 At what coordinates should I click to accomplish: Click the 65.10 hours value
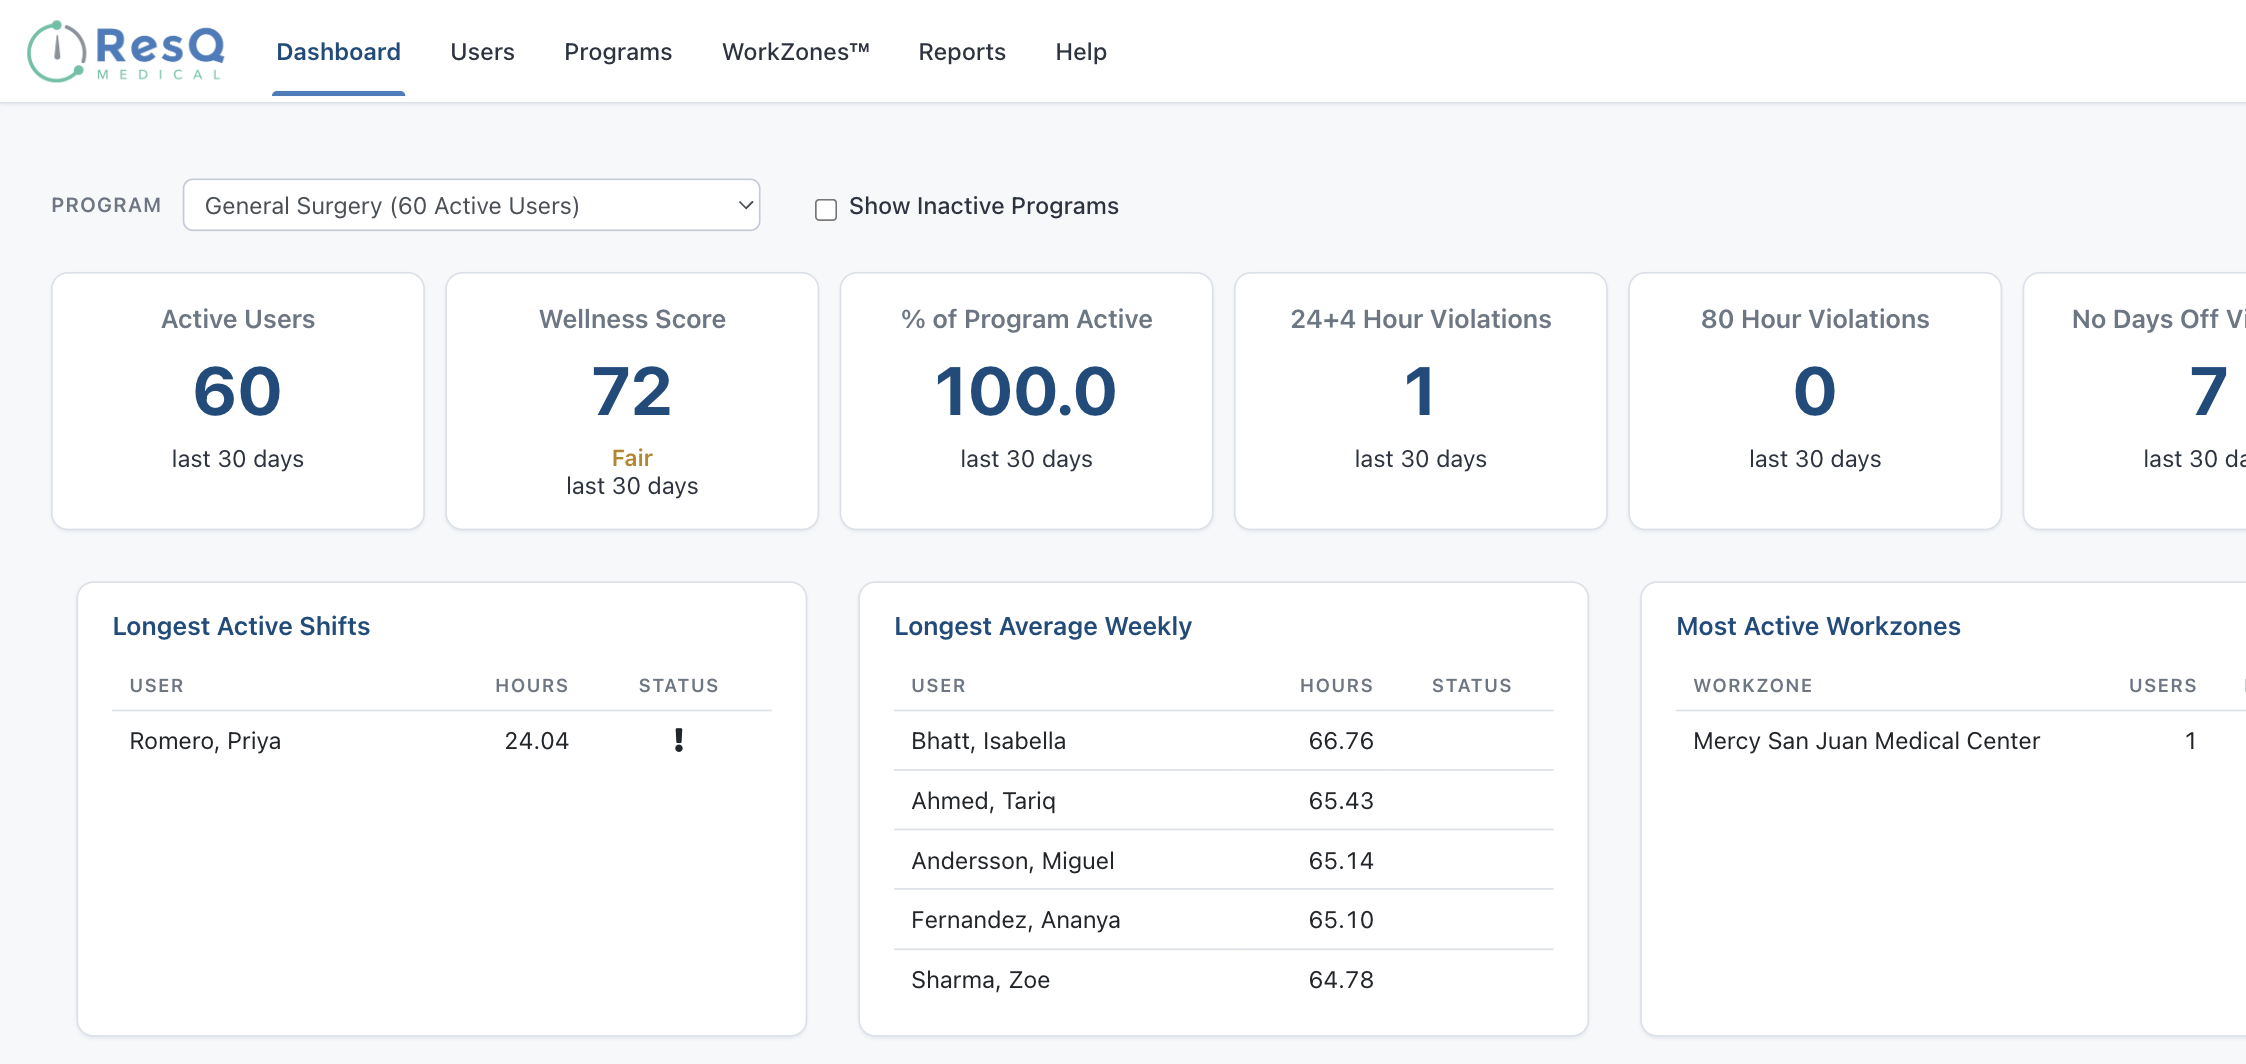coord(1340,920)
